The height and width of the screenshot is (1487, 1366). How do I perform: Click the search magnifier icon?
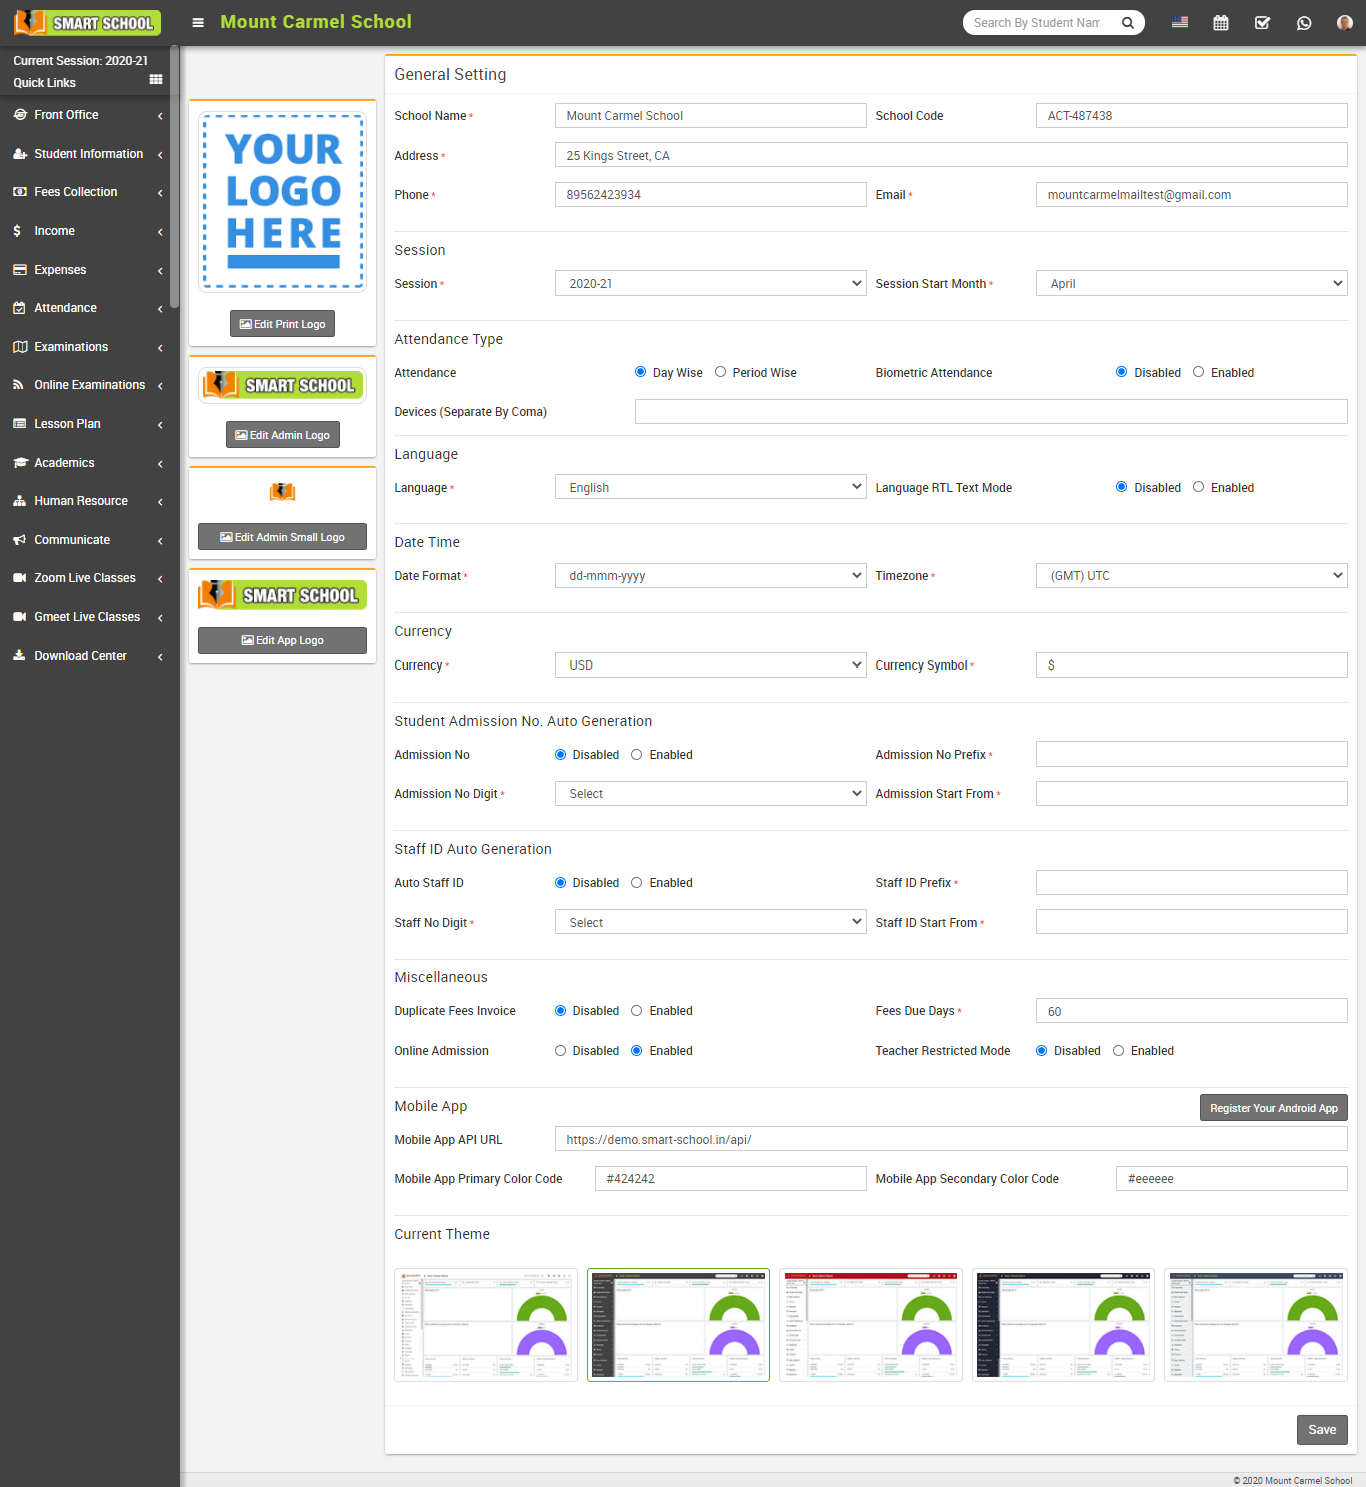[x=1127, y=23]
